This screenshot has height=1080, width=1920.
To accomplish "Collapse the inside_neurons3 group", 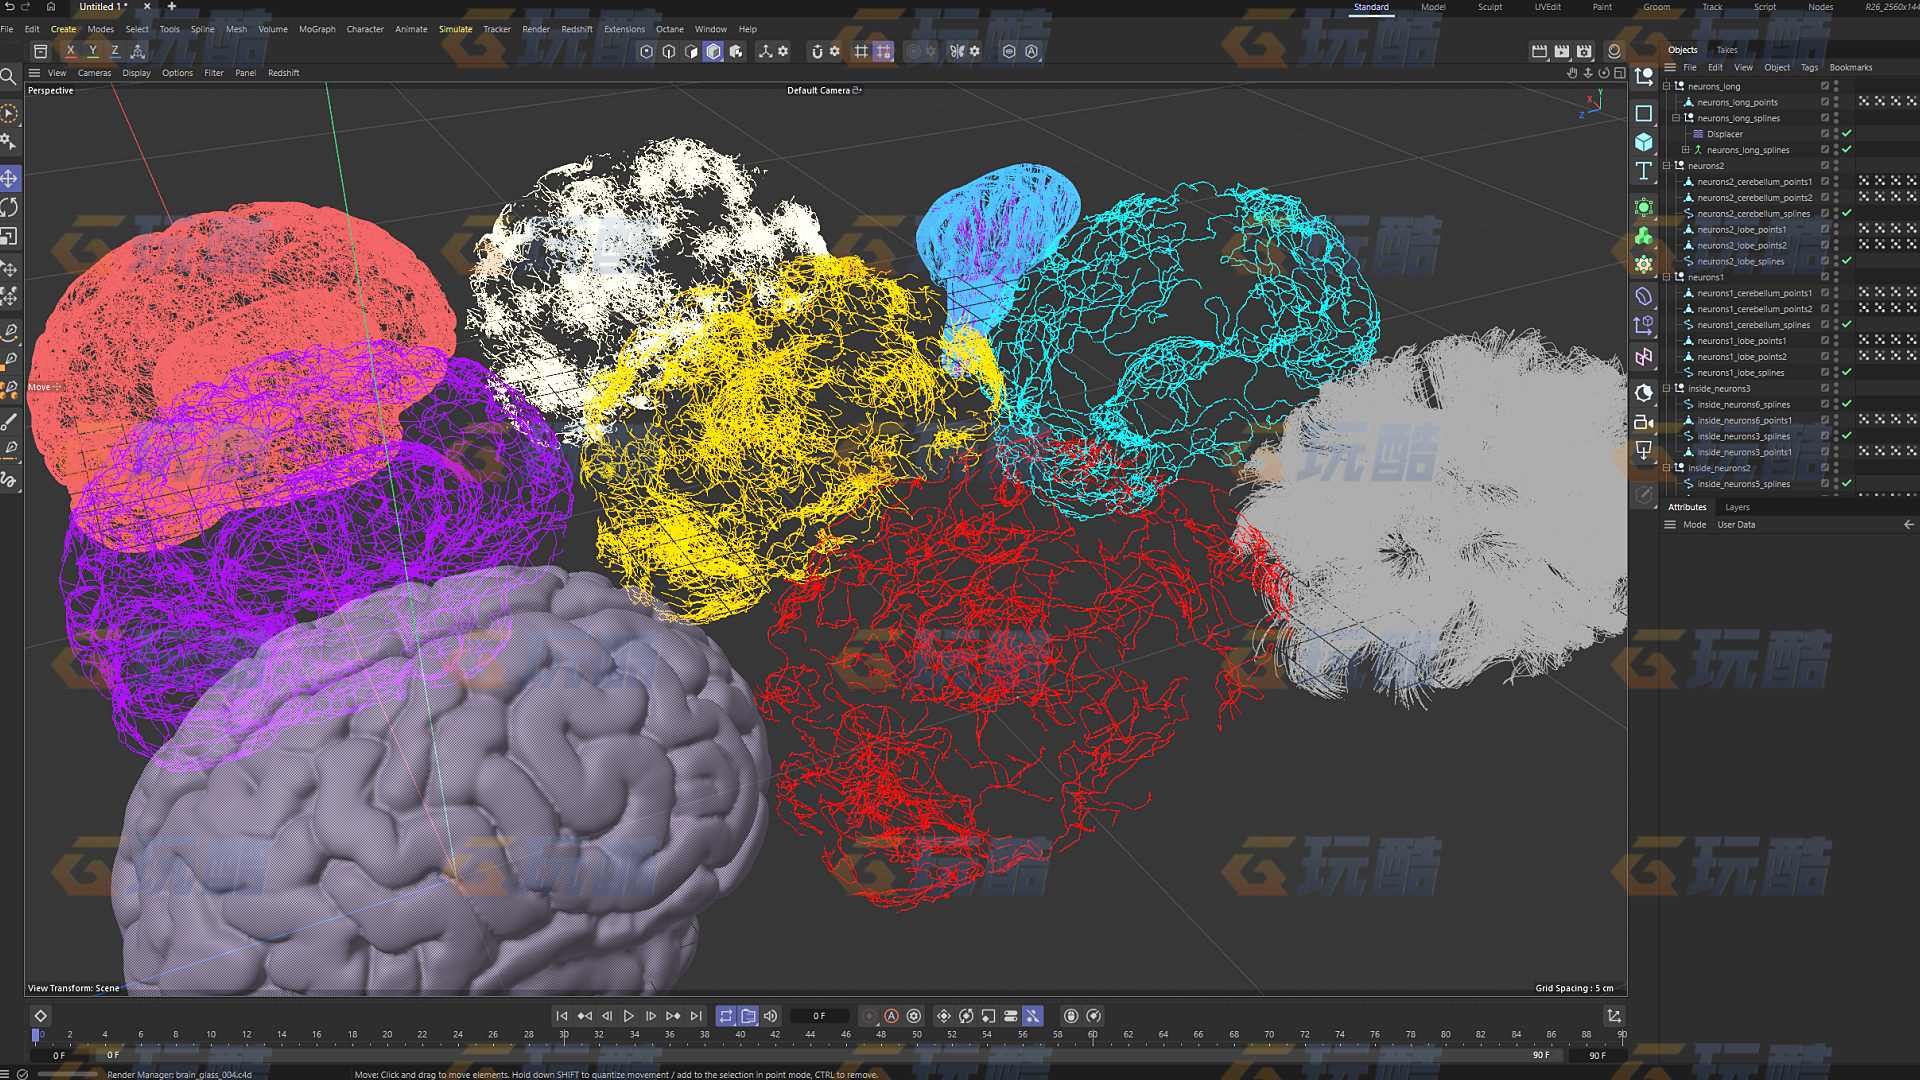I will point(1667,389).
